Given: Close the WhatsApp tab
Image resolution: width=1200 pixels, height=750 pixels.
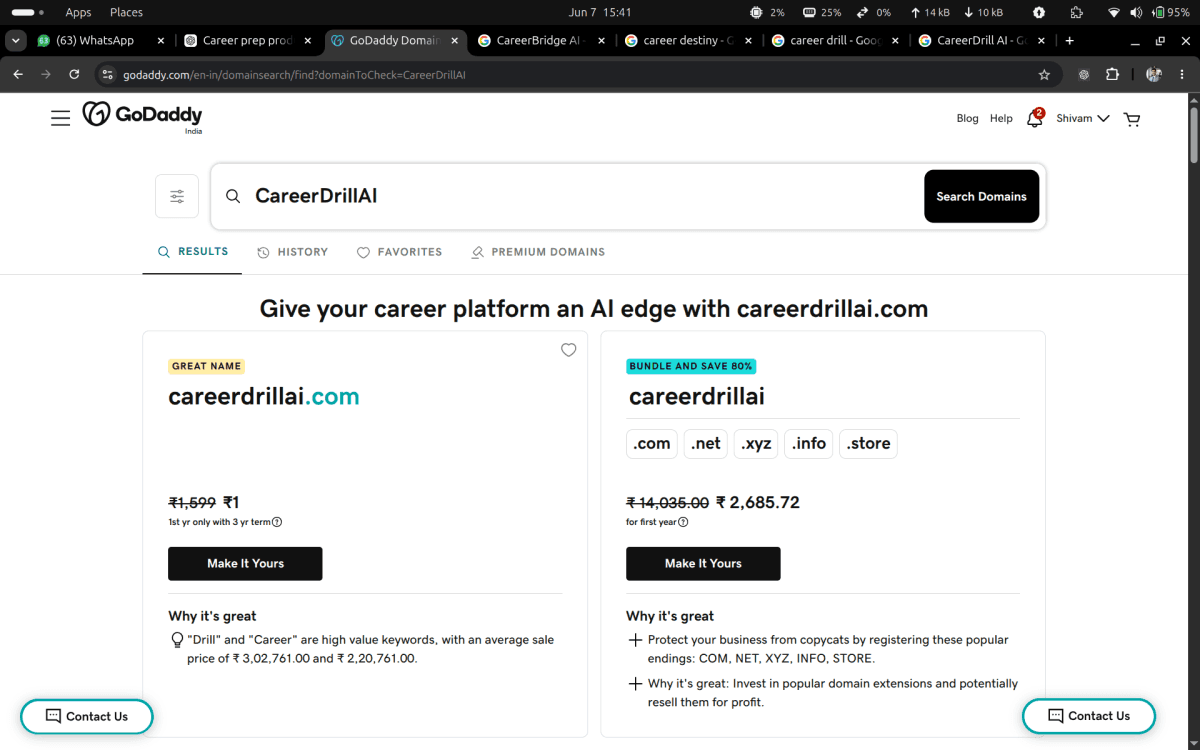Looking at the screenshot, I should [x=160, y=41].
